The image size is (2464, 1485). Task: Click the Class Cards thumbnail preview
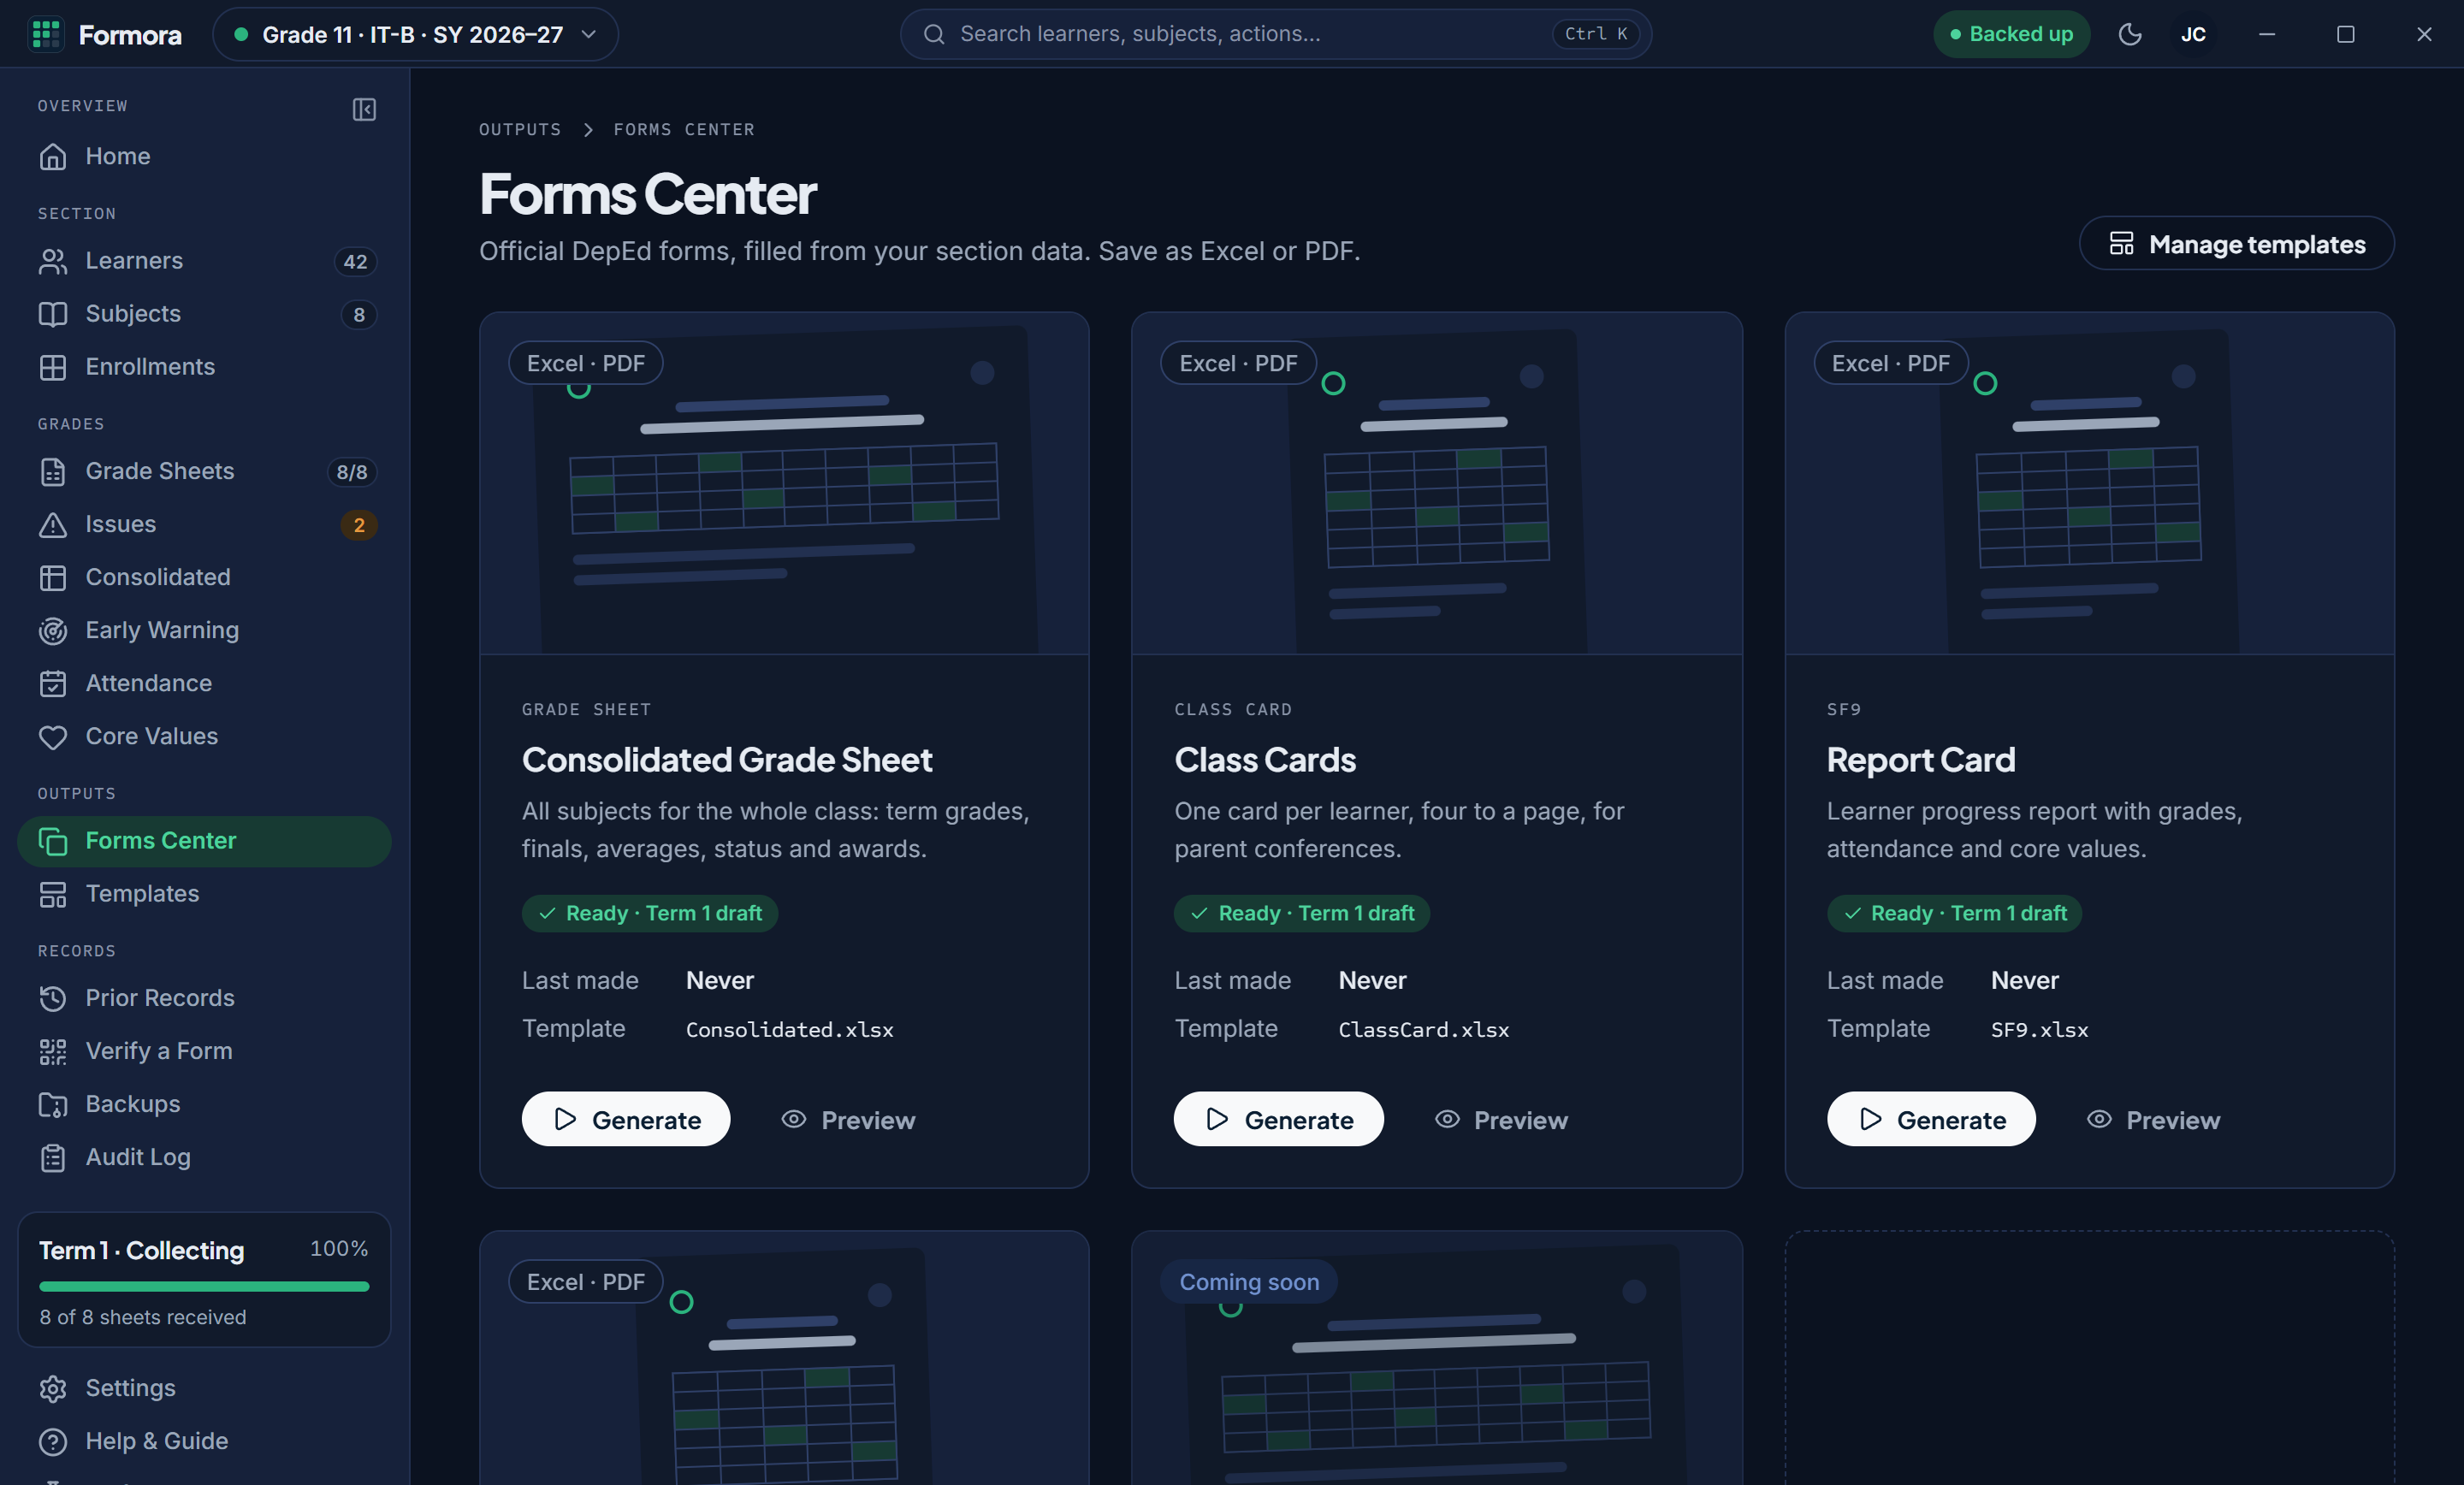point(1436,484)
